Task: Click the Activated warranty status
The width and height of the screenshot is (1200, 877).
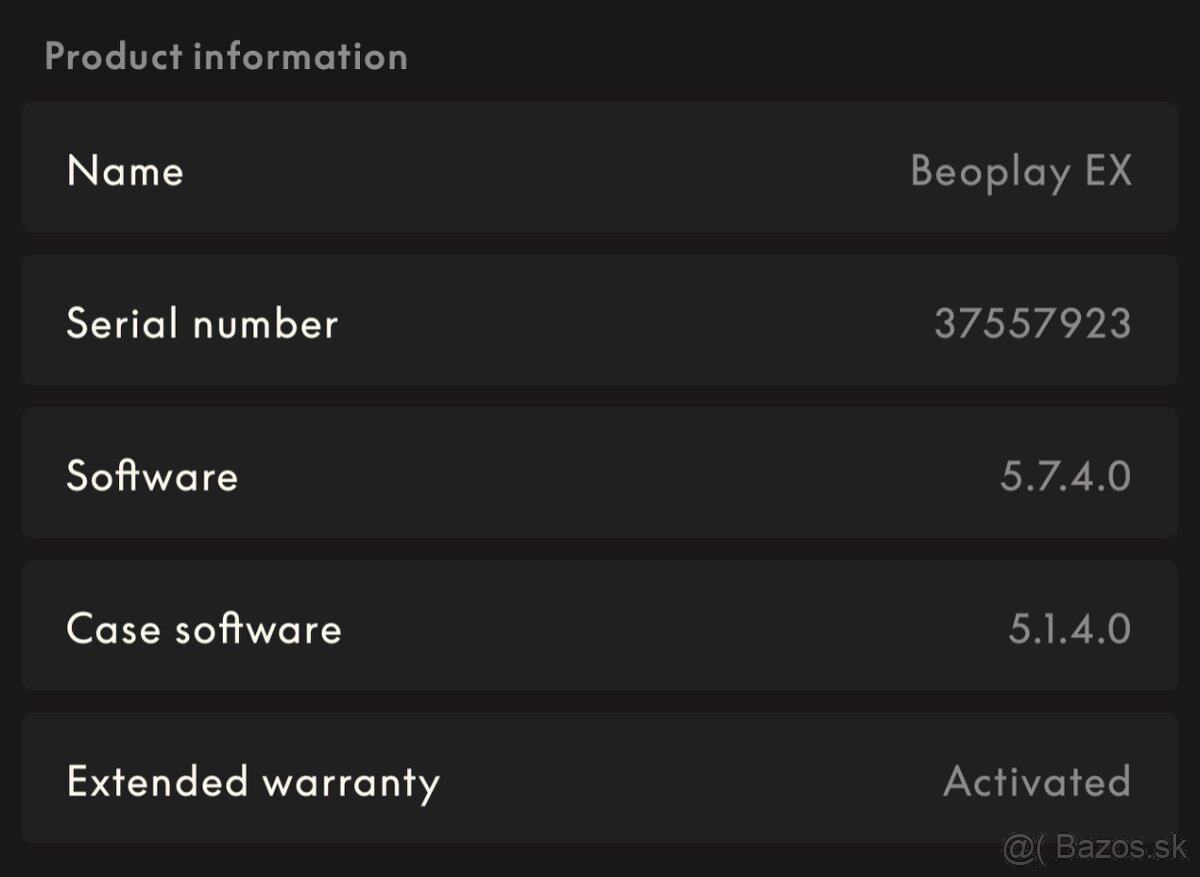Action: pos(1036,781)
